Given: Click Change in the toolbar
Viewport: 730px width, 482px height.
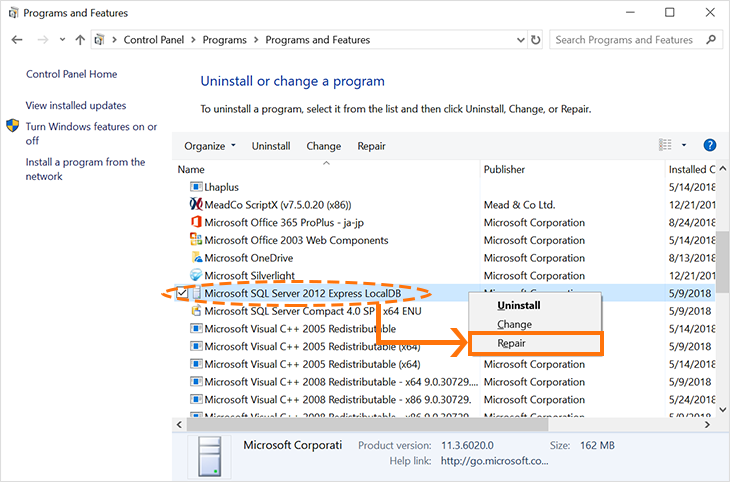Looking at the screenshot, I should tap(324, 146).
